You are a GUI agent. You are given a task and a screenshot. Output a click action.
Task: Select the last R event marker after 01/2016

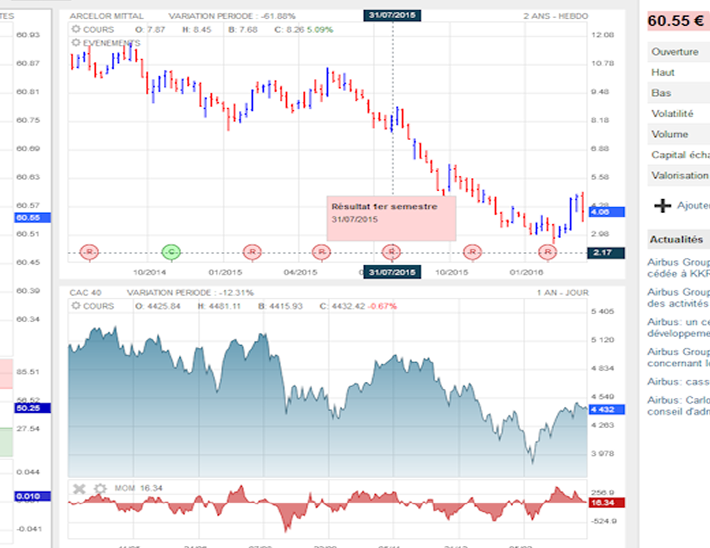[547, 252]
